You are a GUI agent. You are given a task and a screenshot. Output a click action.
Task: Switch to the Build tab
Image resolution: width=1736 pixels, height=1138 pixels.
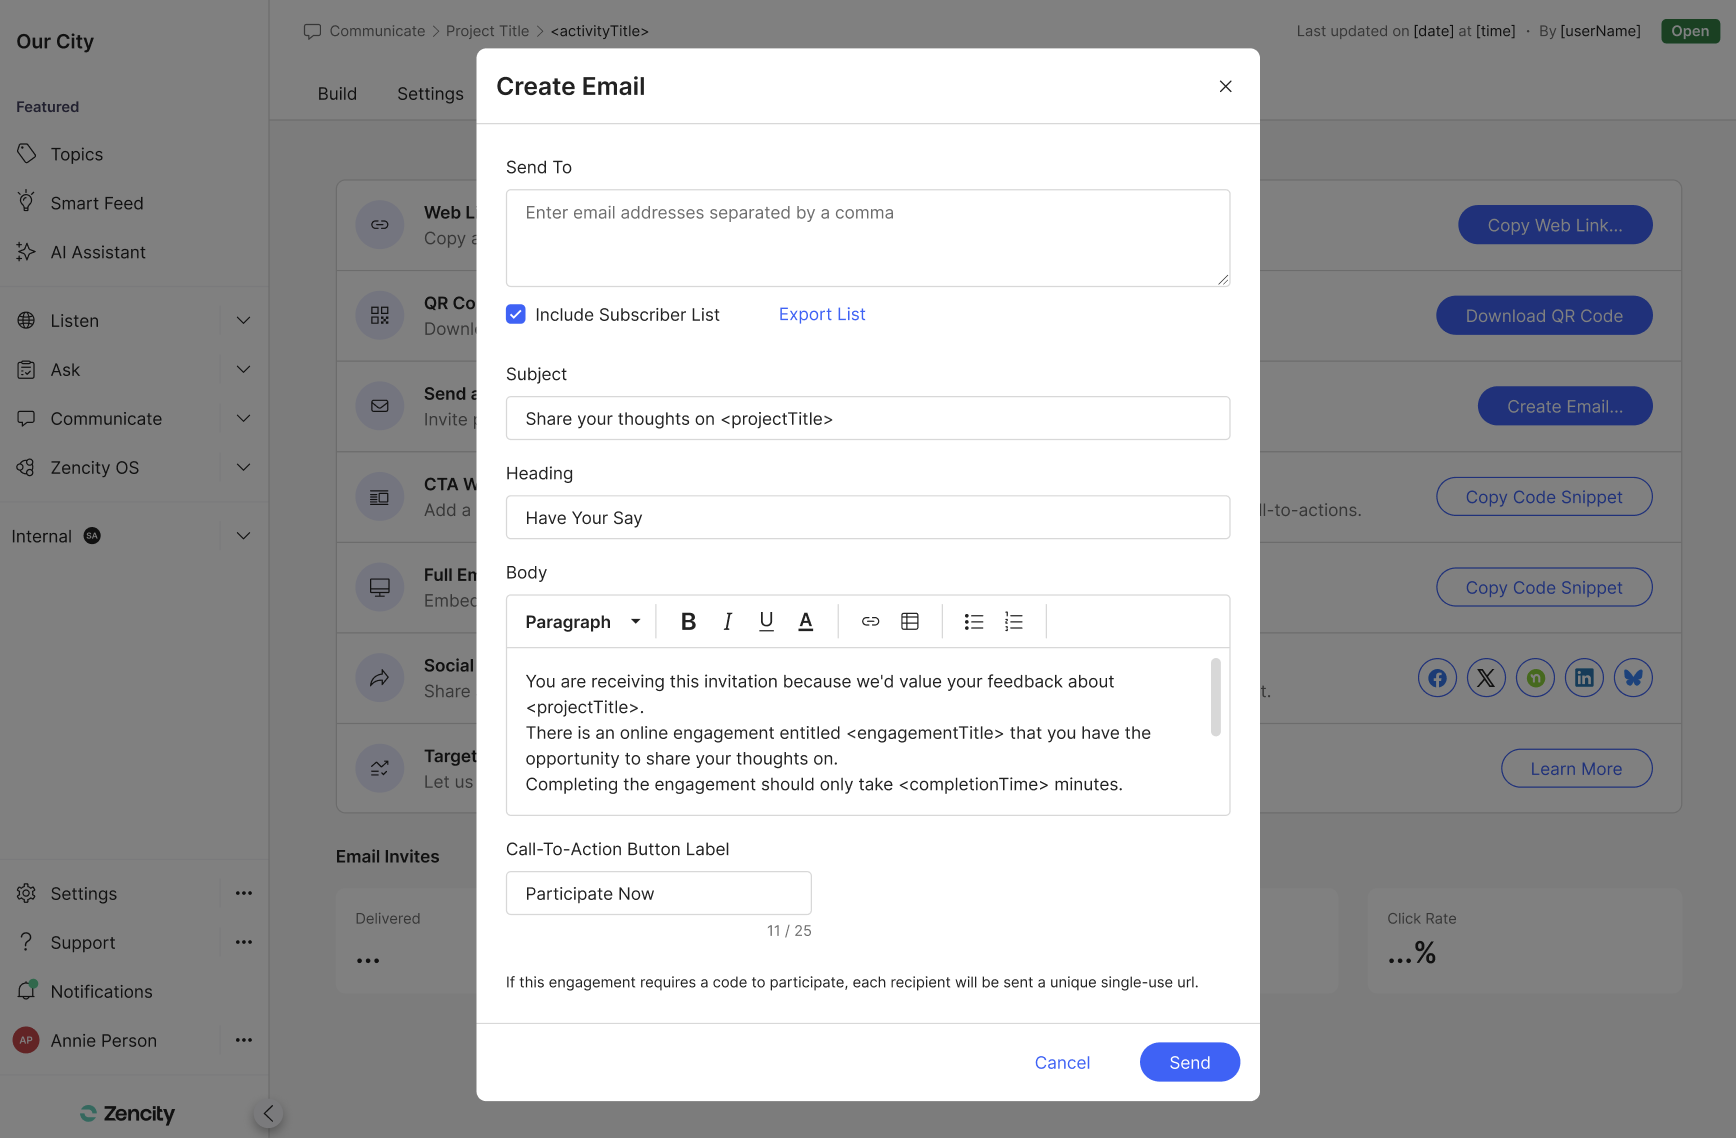pos(337,94)
